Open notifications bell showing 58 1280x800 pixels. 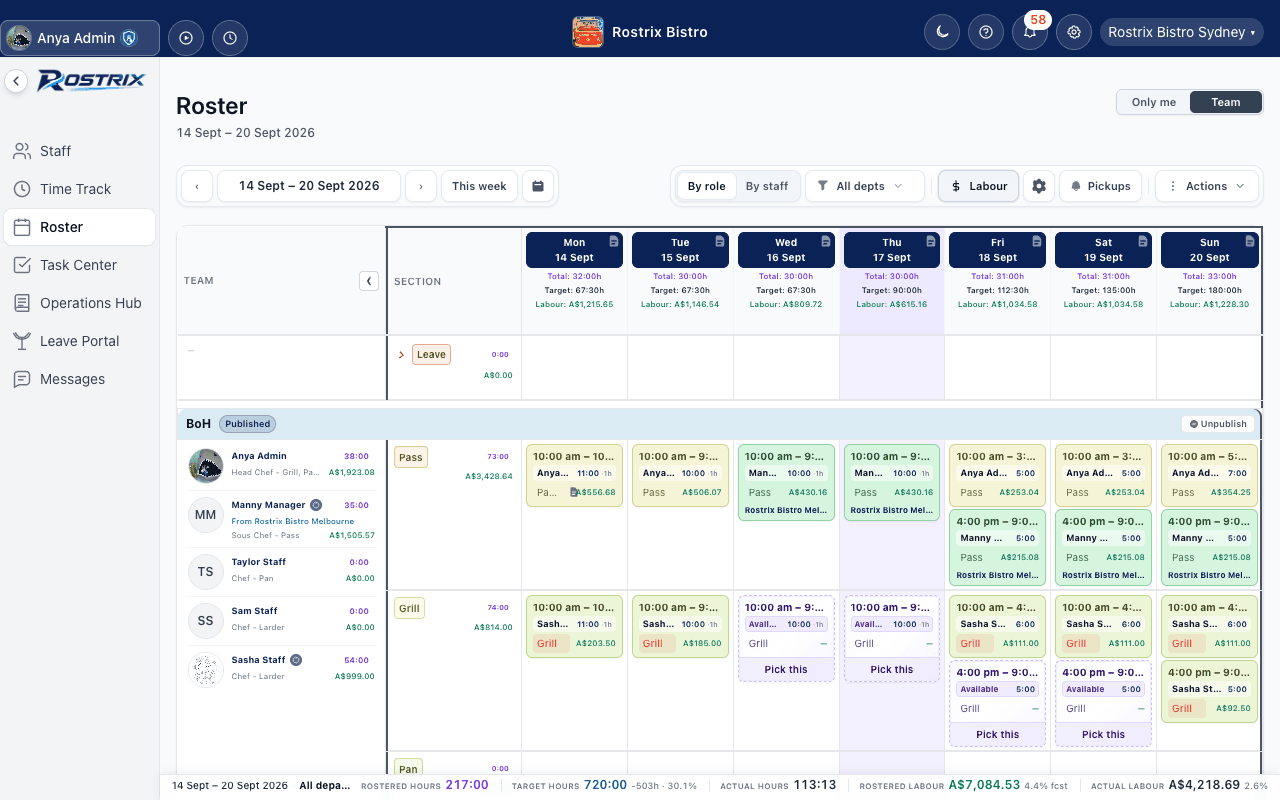coord(1030,32)
